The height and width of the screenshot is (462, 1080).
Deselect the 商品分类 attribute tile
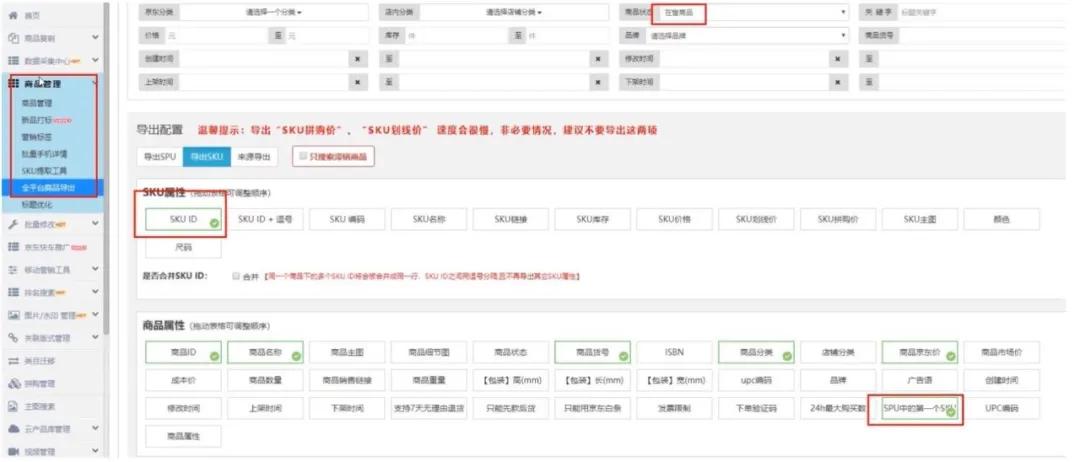(x=756, y=353)
